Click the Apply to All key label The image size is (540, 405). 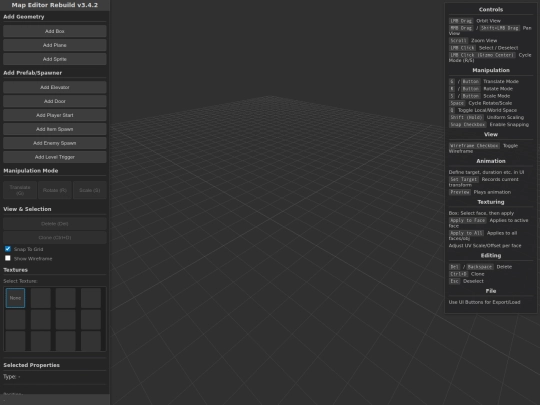click(466, 233)
